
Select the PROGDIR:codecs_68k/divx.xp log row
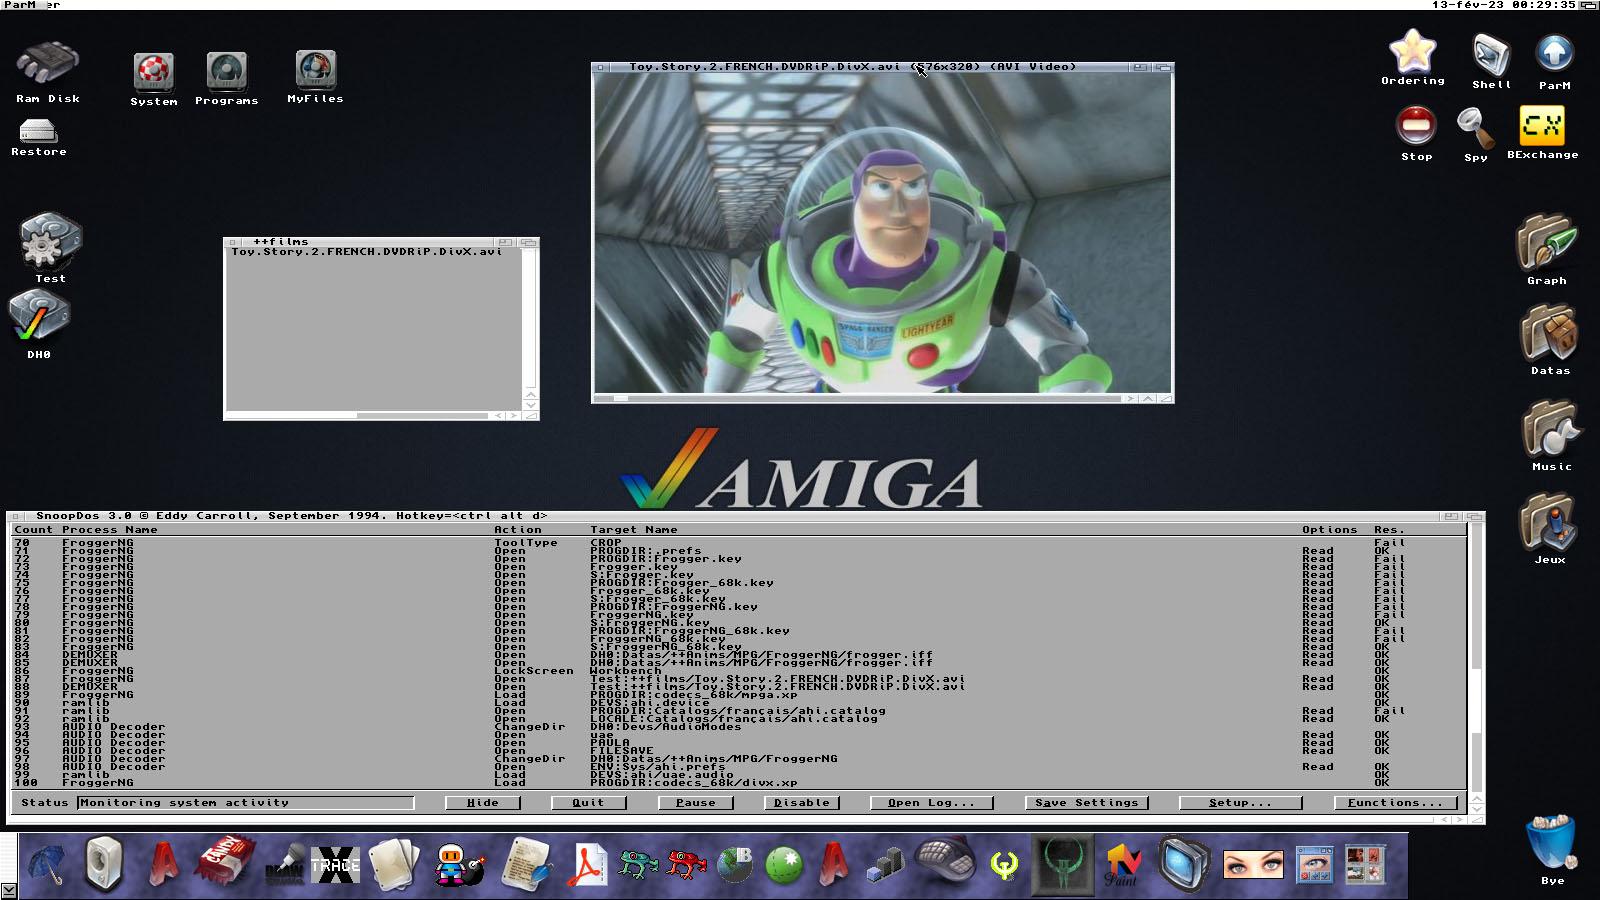pyautogui.click(x=738, y=783)
